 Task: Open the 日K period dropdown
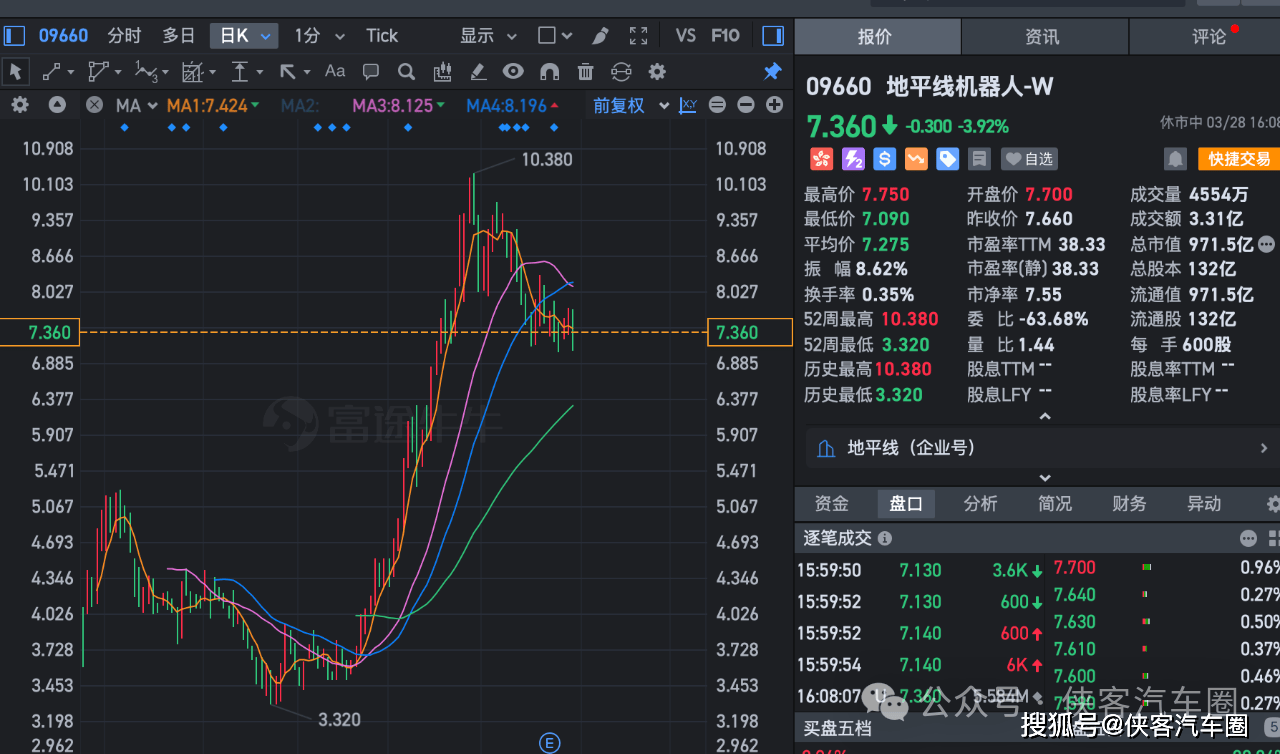pos(244,36)
